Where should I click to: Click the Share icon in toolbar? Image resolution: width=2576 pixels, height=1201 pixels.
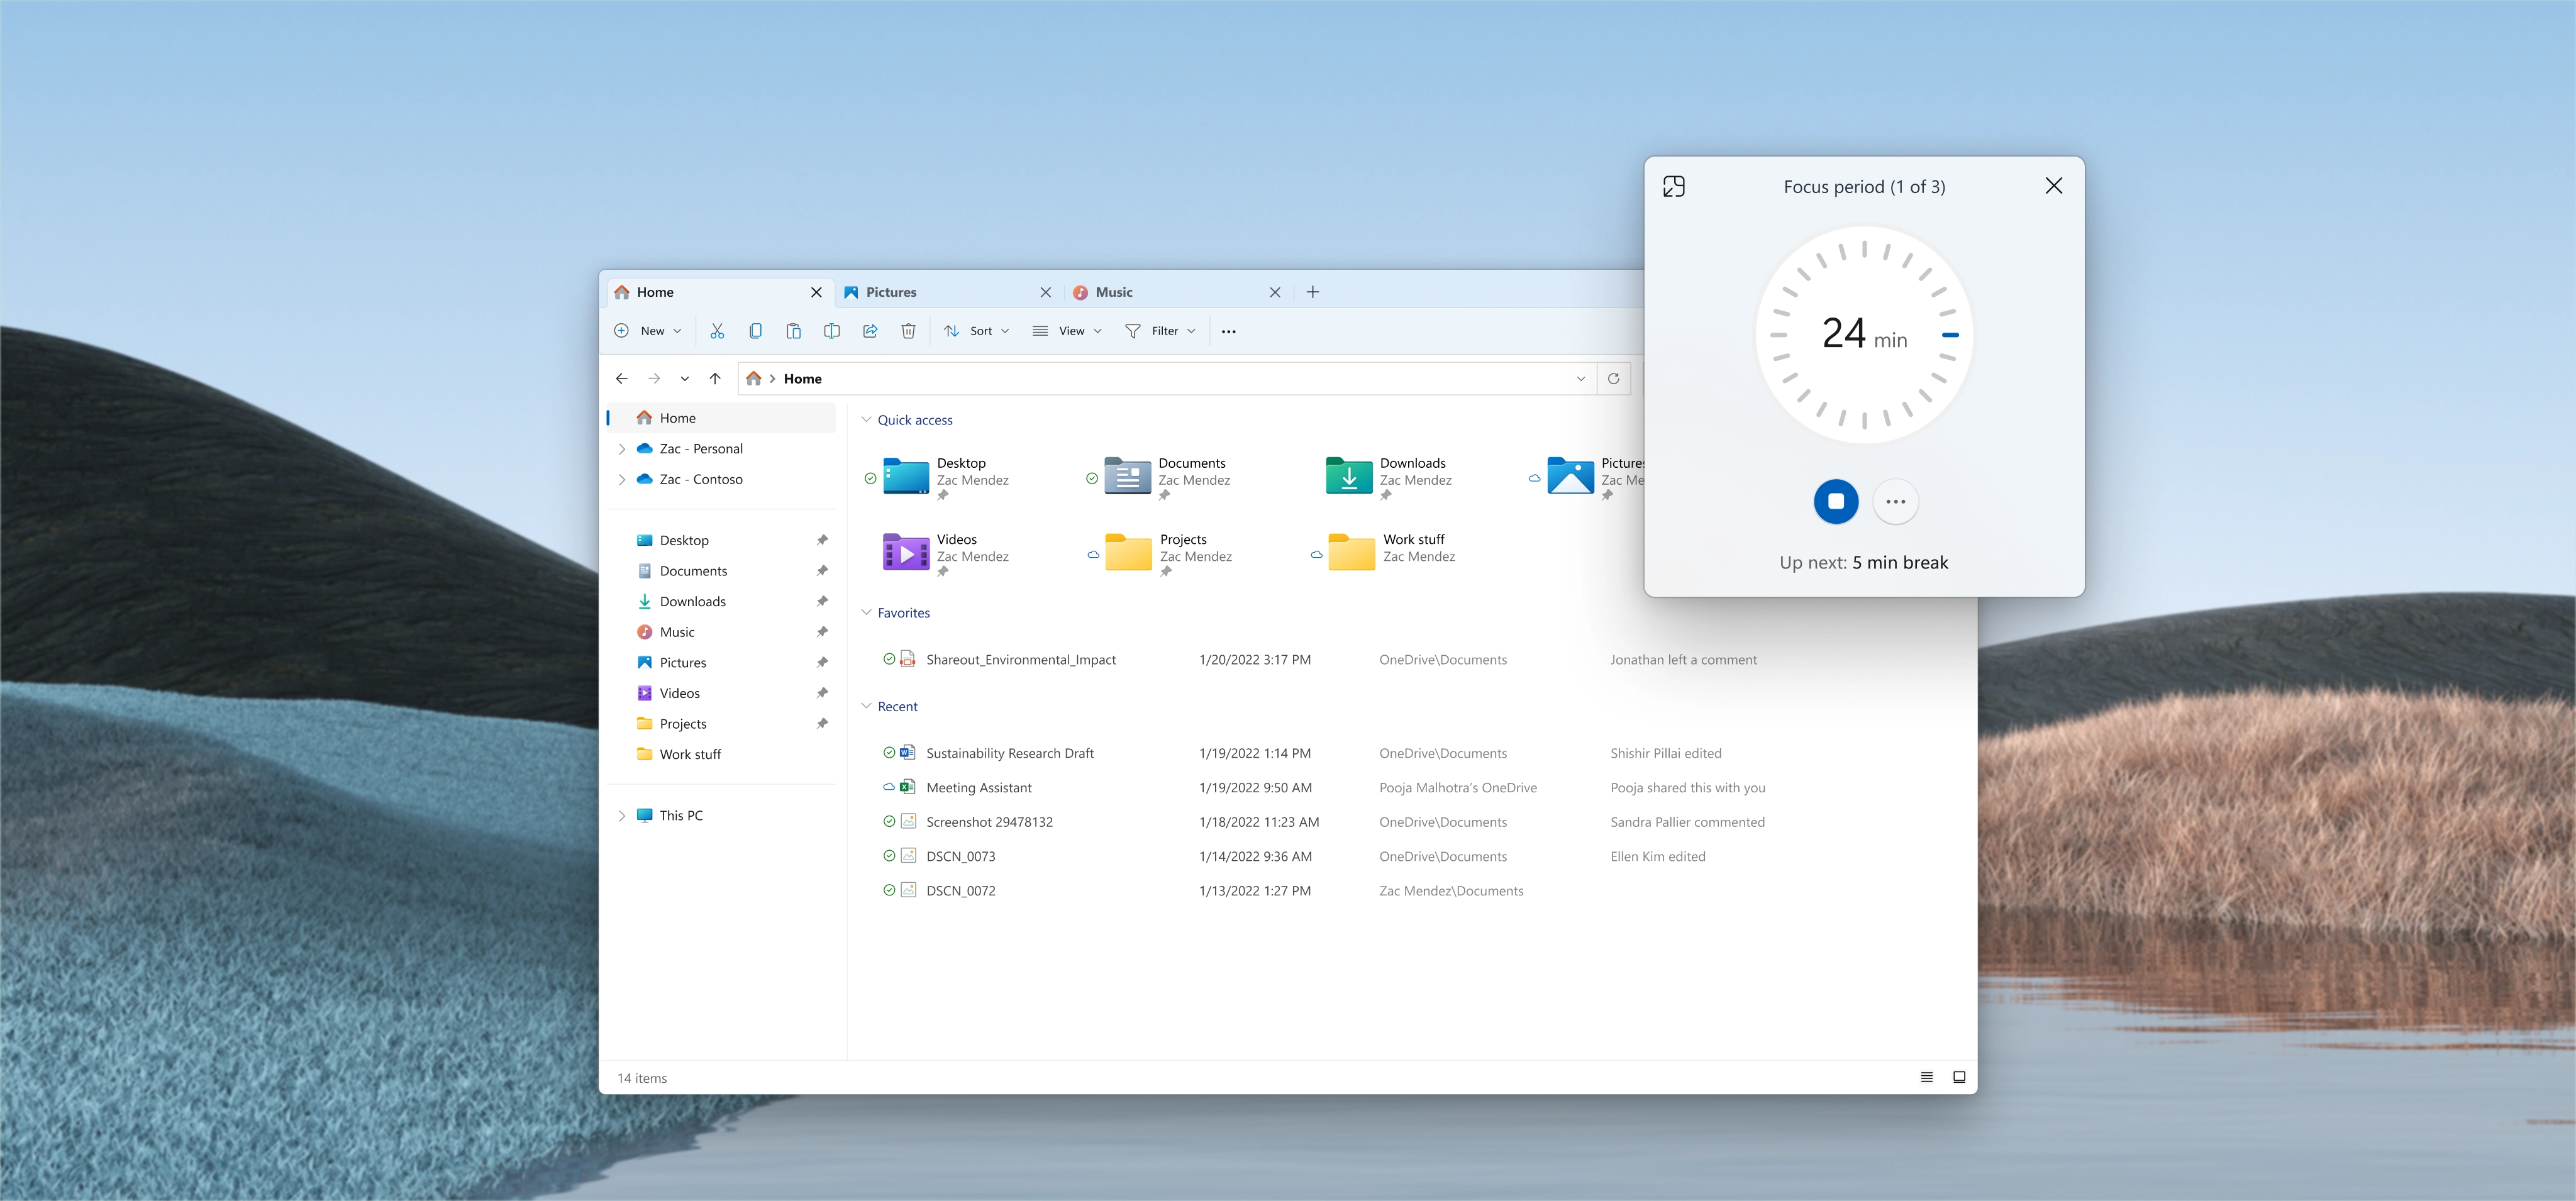point(870,331)
